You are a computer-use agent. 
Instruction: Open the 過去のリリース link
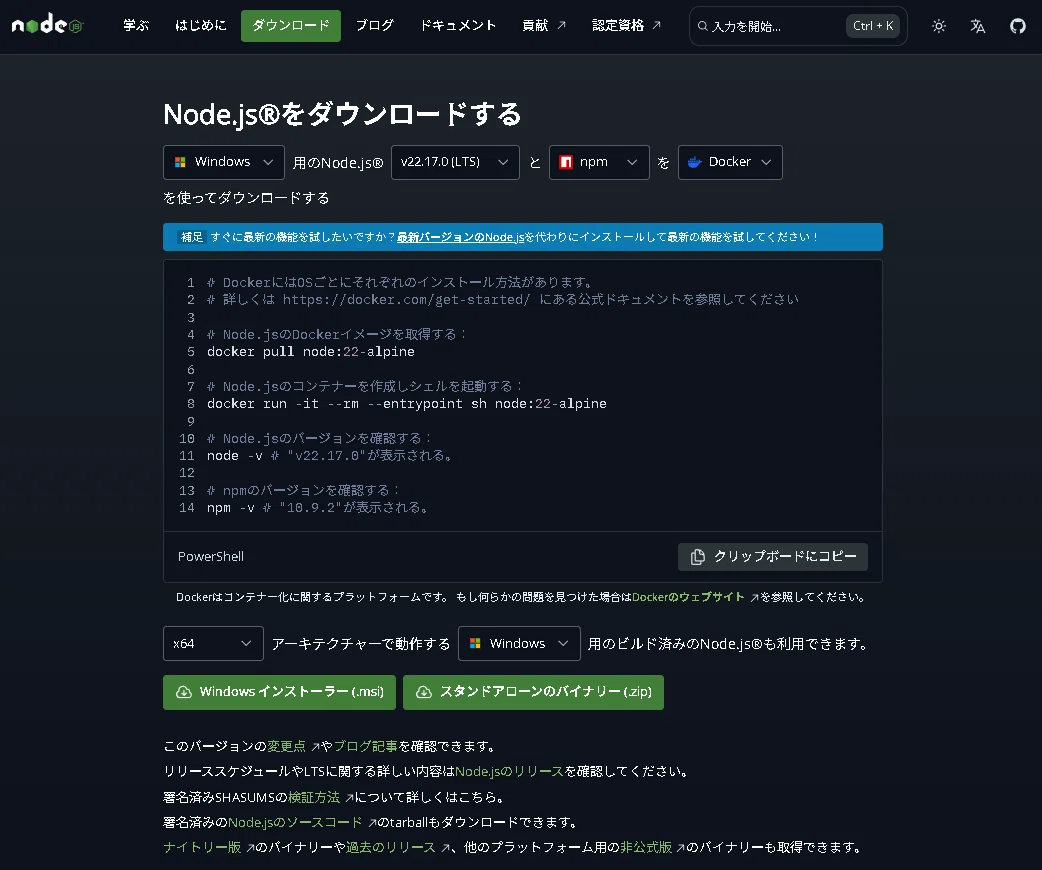click(390, 847)
